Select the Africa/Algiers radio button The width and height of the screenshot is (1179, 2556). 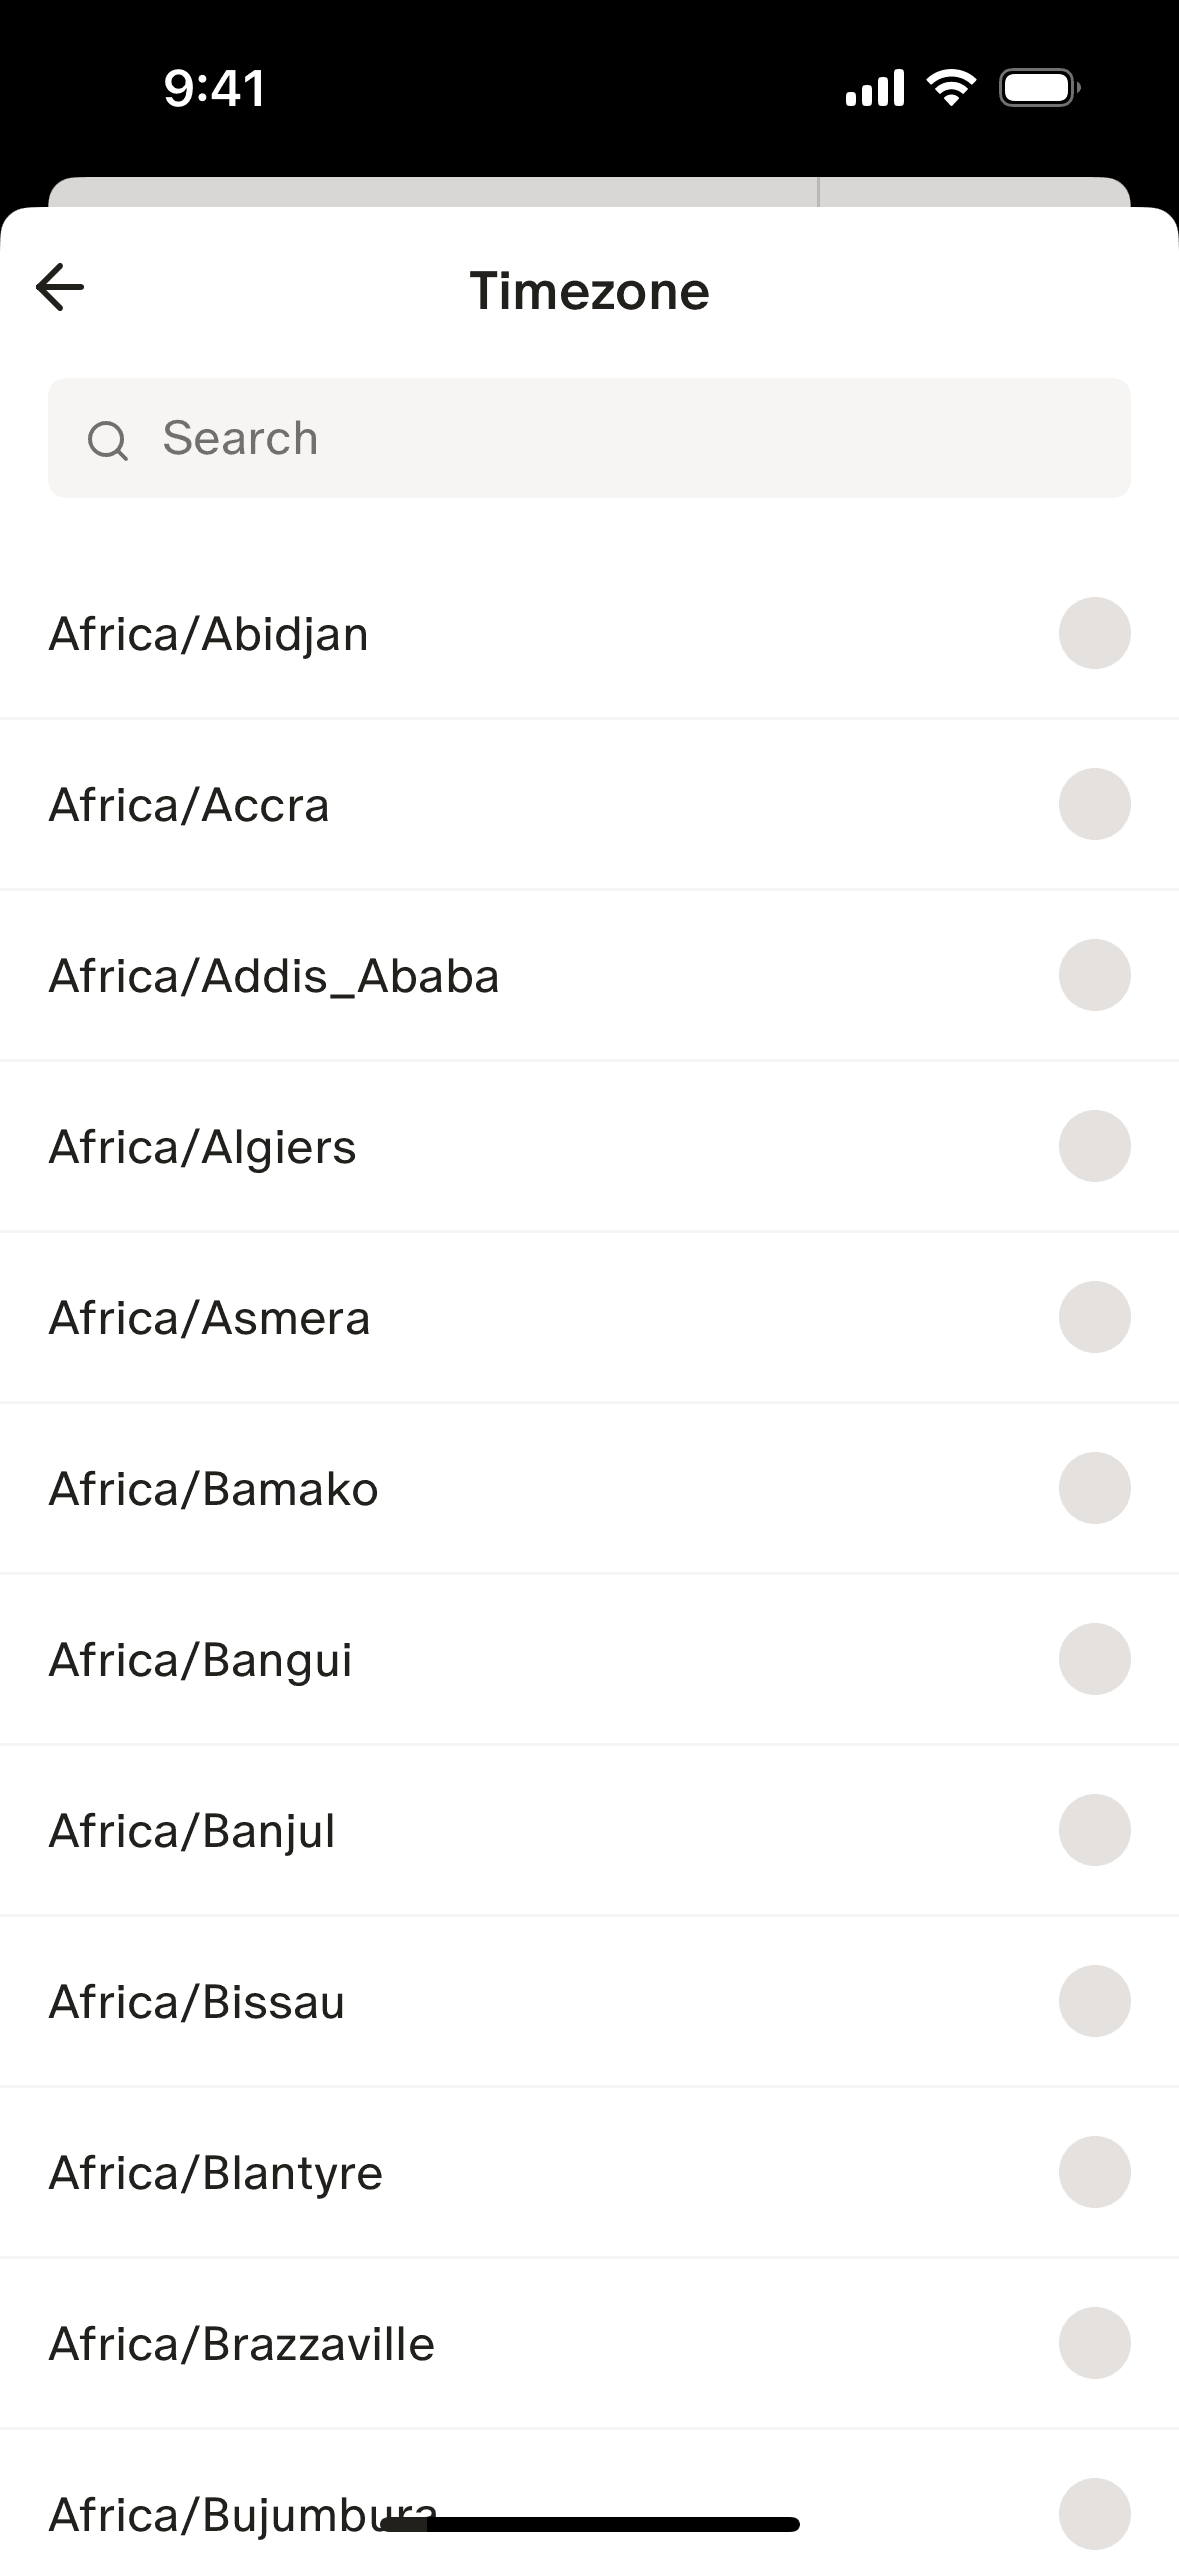pyautogui.click(x=1094, y=1146)
